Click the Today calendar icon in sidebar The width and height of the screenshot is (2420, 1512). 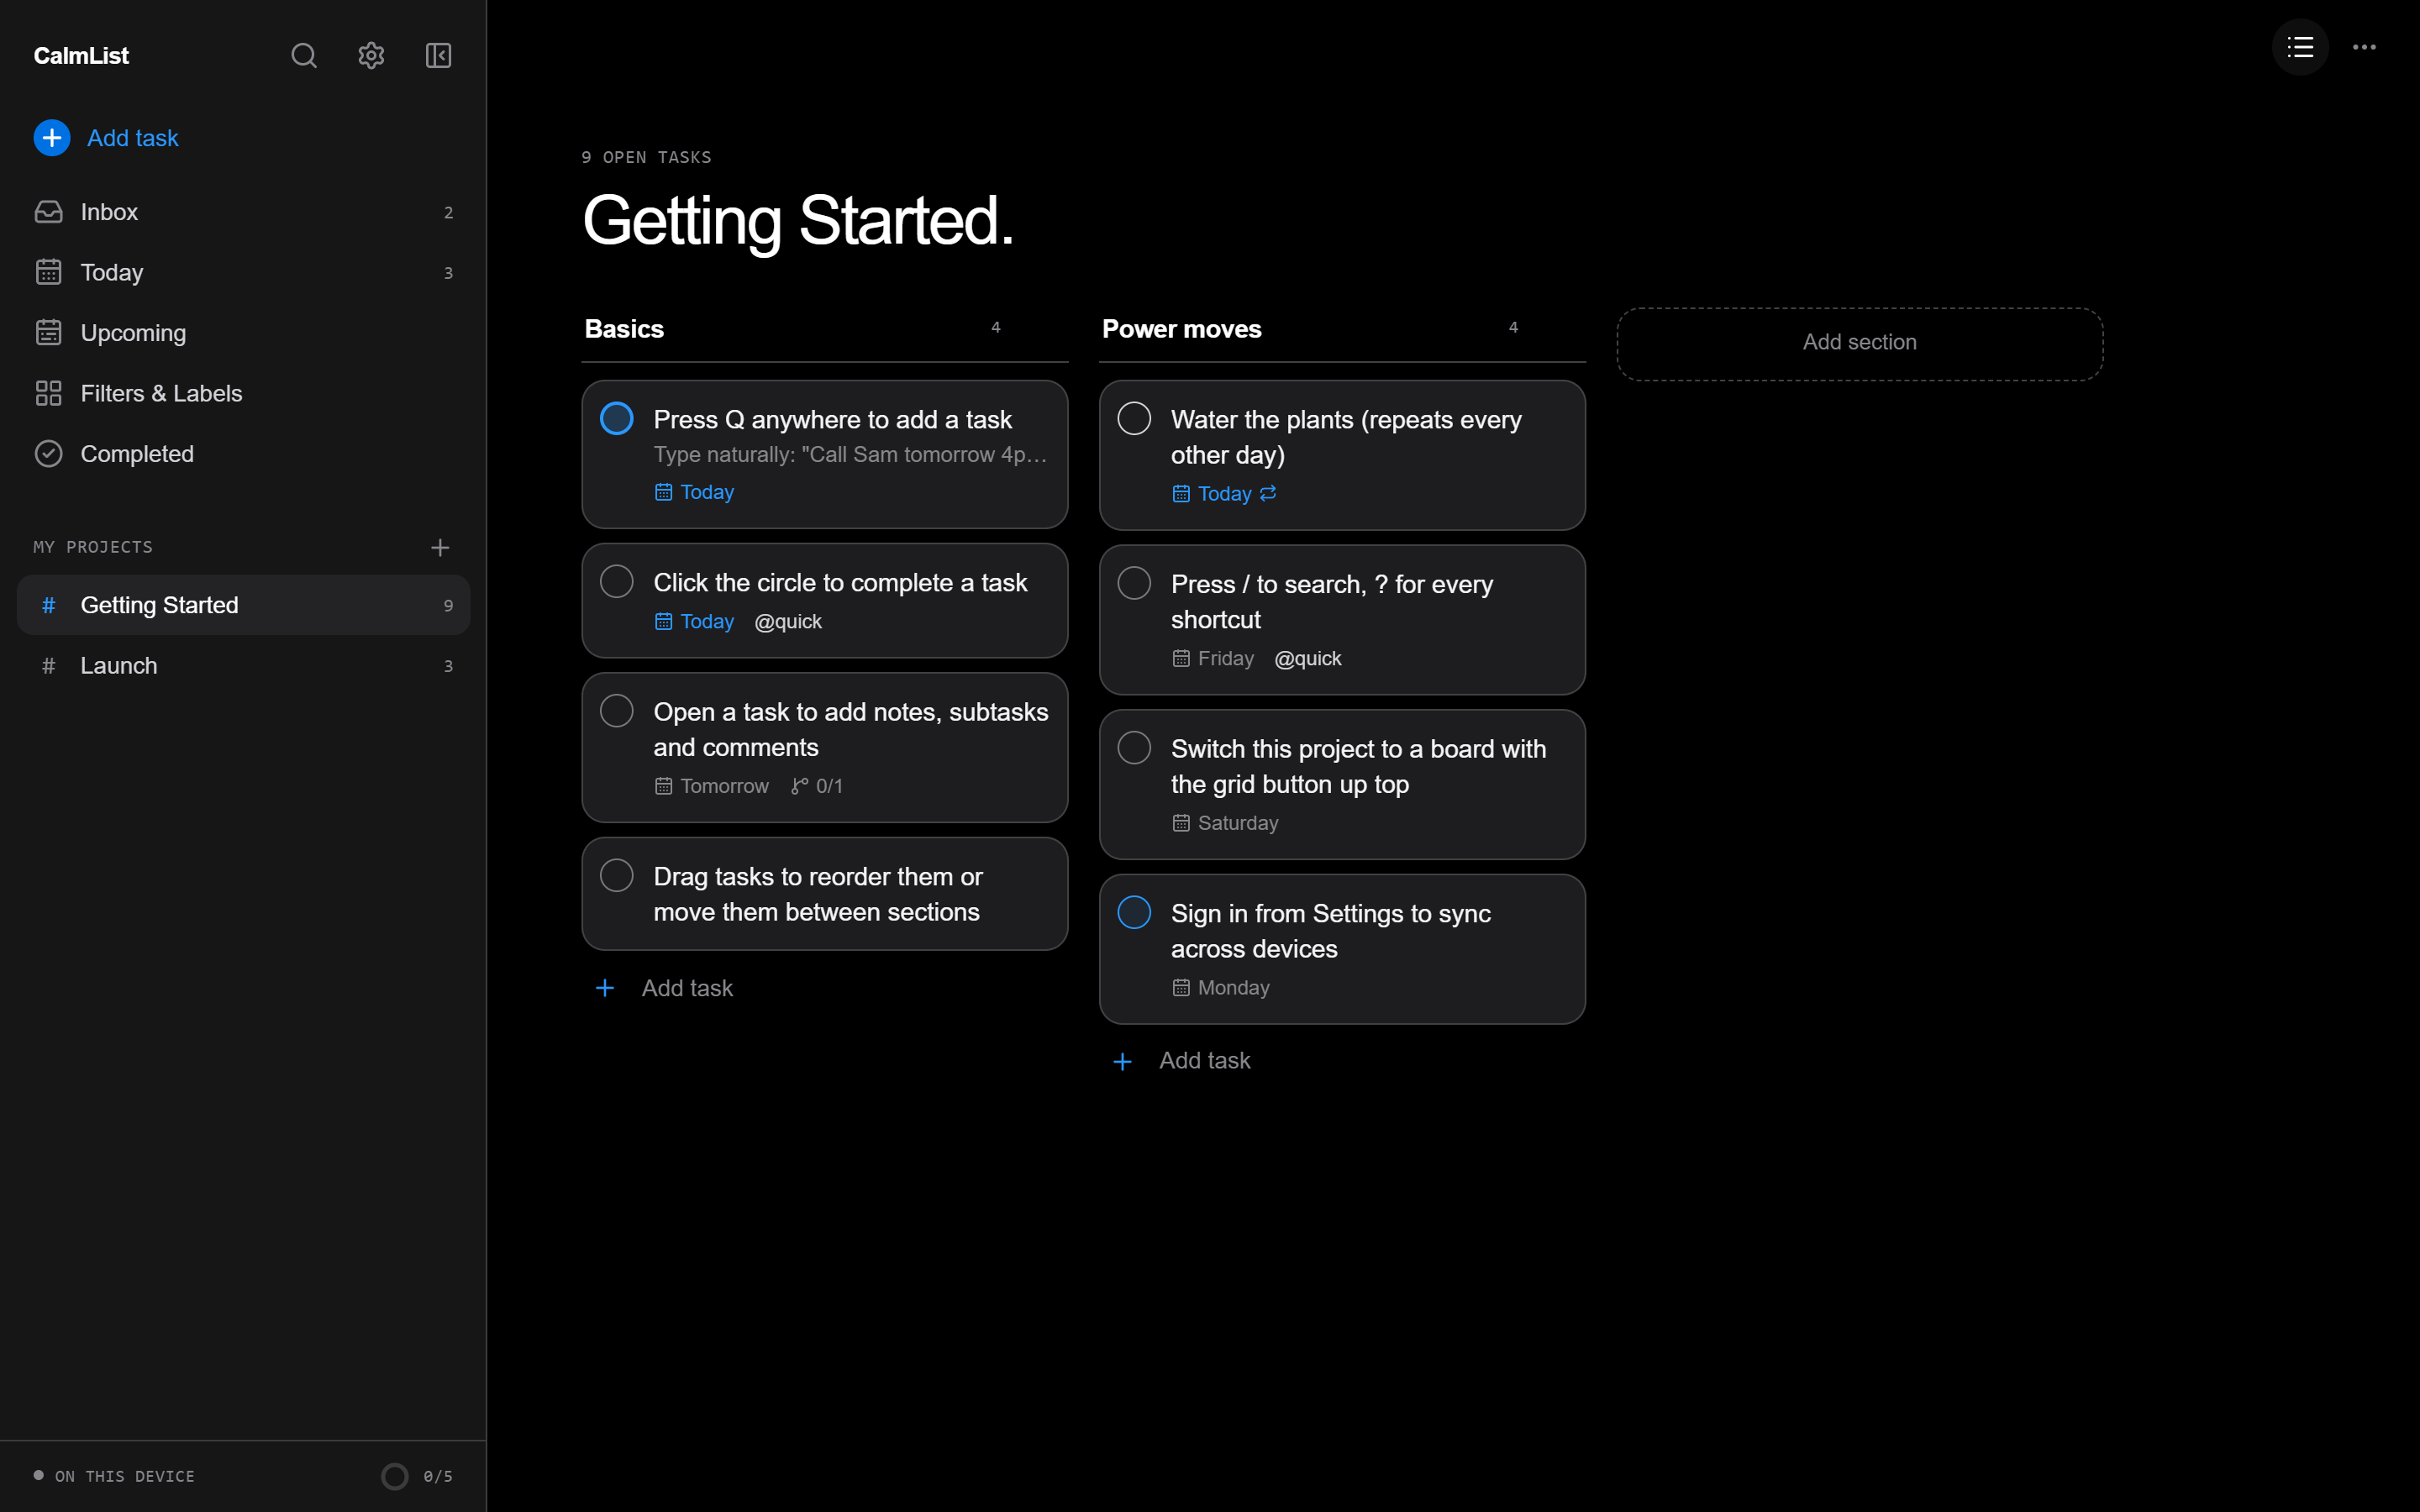click(48, 272)
